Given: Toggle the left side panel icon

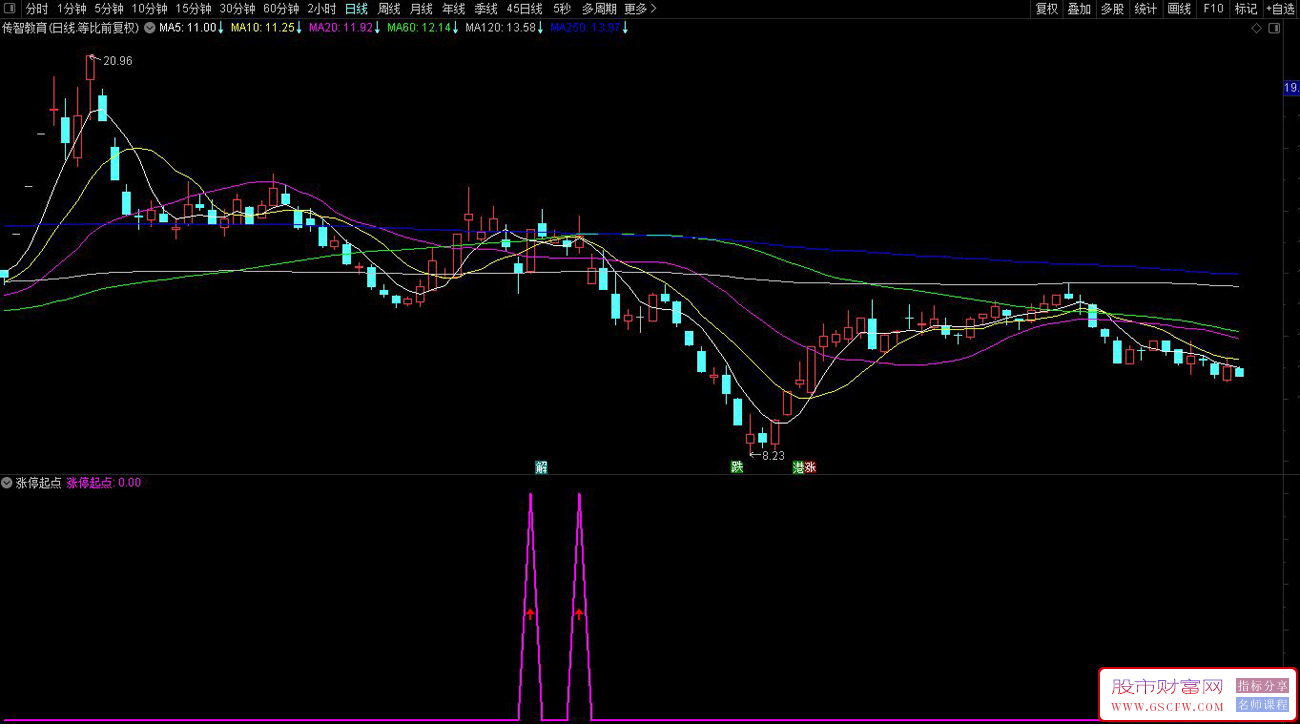Looking at the screenshot, I should (x=9, y=9).
